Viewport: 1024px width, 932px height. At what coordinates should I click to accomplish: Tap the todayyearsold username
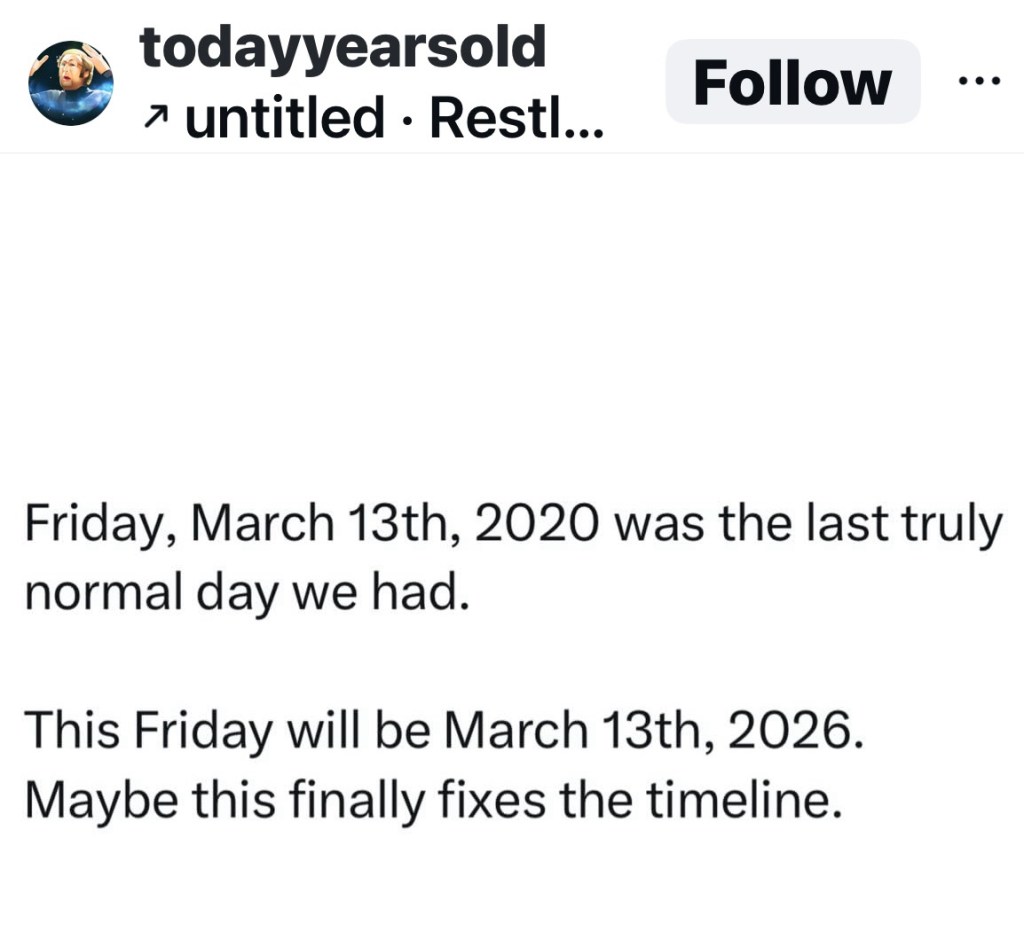[343, 47]
